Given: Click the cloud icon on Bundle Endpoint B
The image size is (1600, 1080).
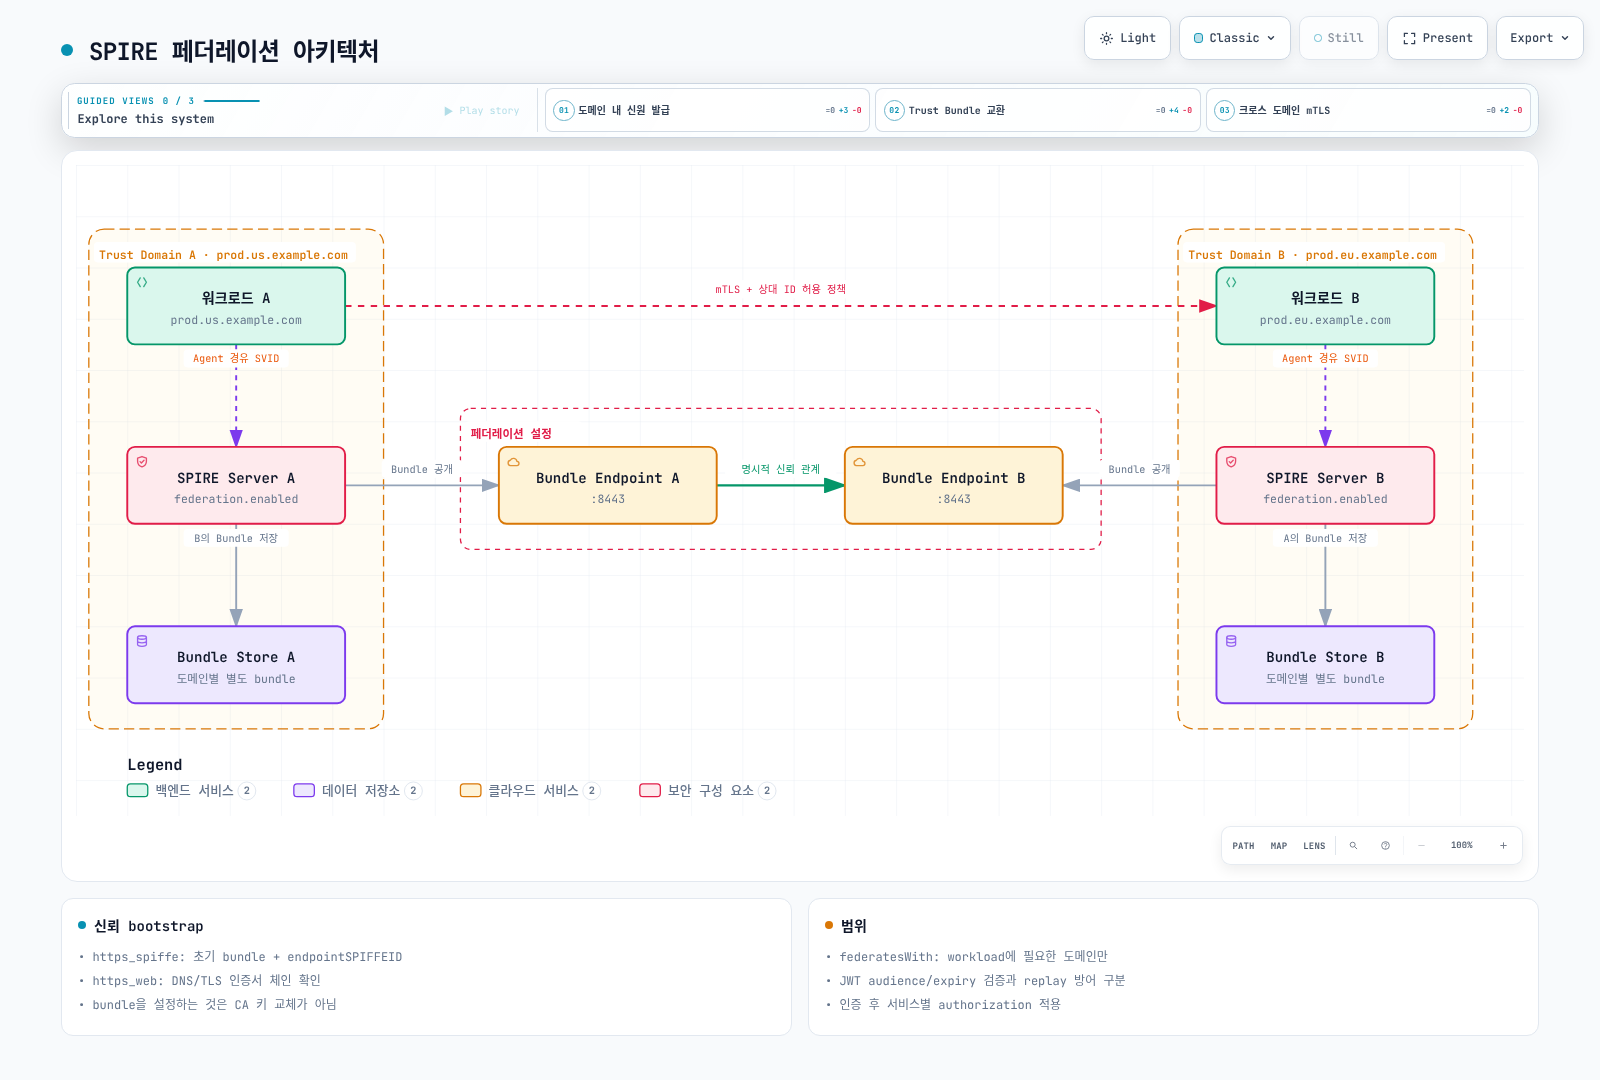Looking at the screenshot, I should tap(860, 462).
